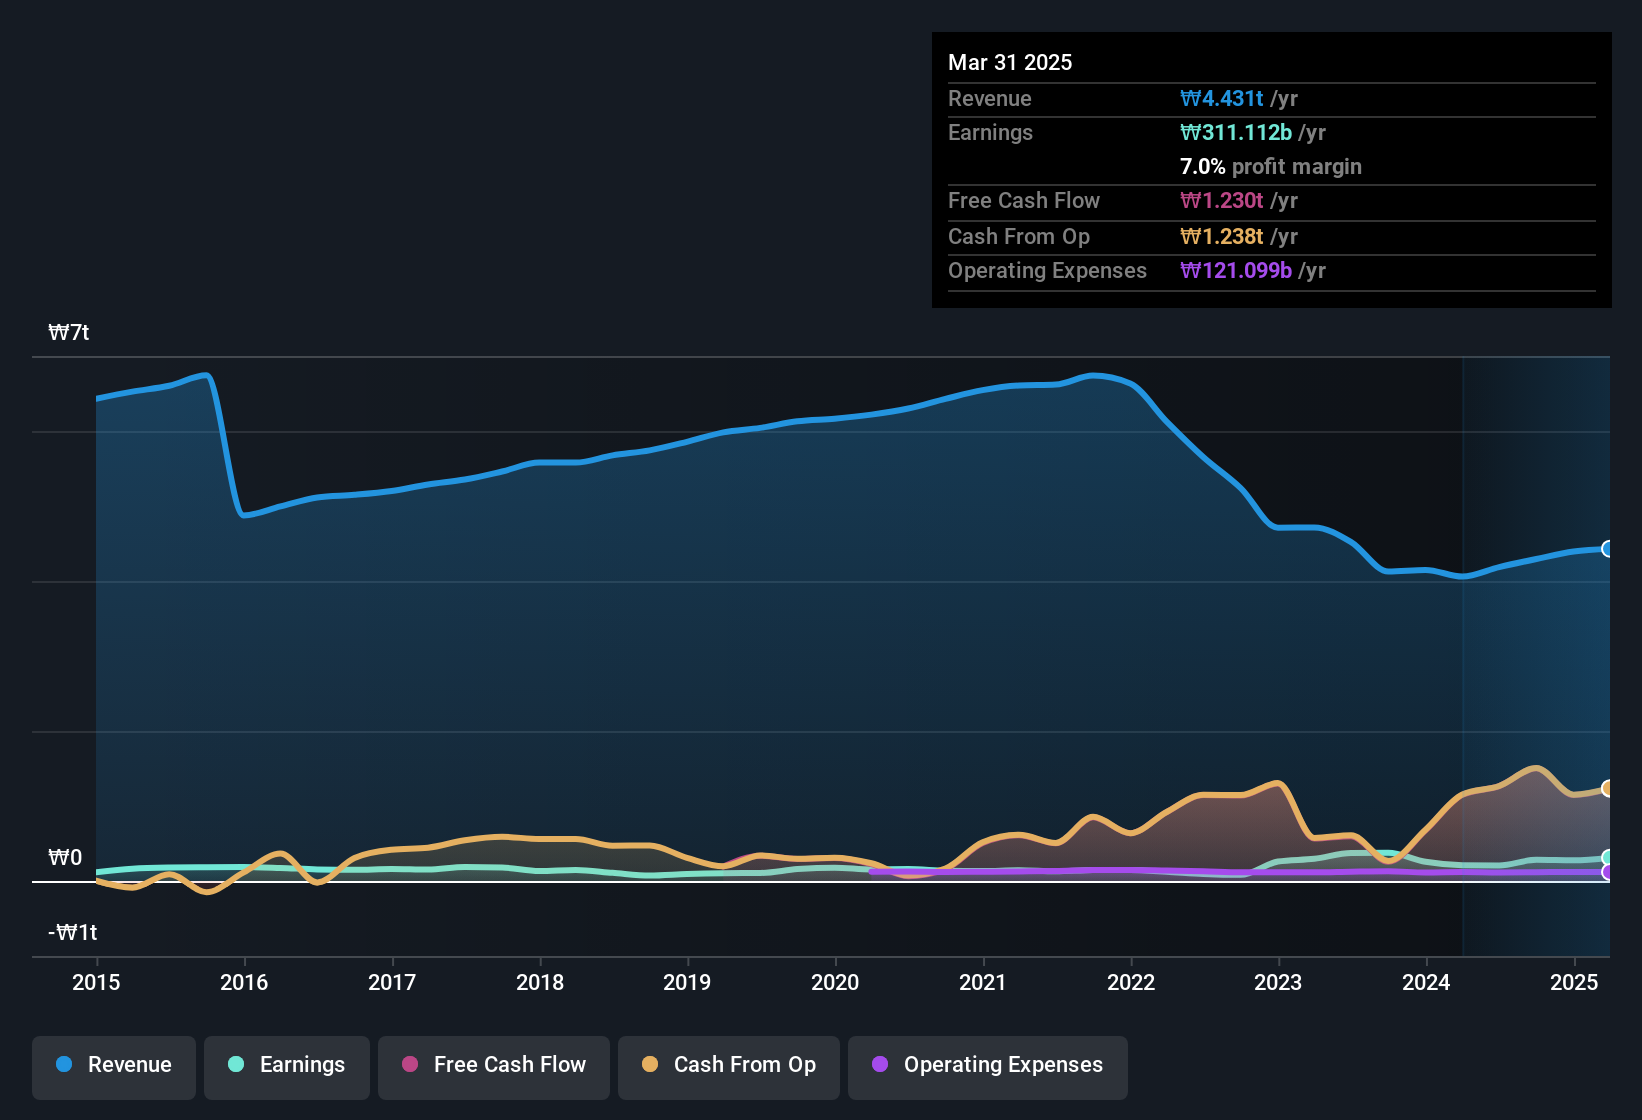Click the Cash From Op endpoint marker
1642x1120 pixels.
tap(1608, 789)
